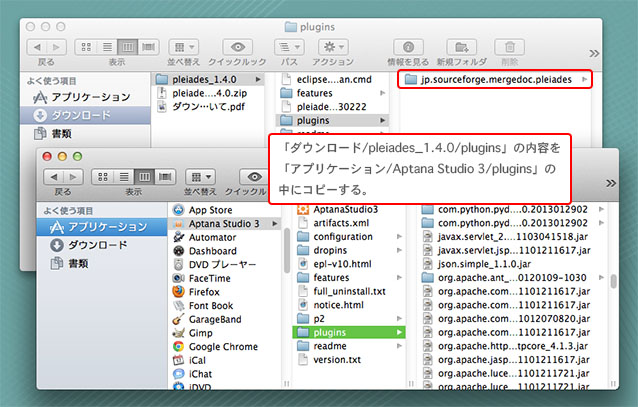
Task: Switch plugins window to Cover Flow view
Action: pos(149,47)
